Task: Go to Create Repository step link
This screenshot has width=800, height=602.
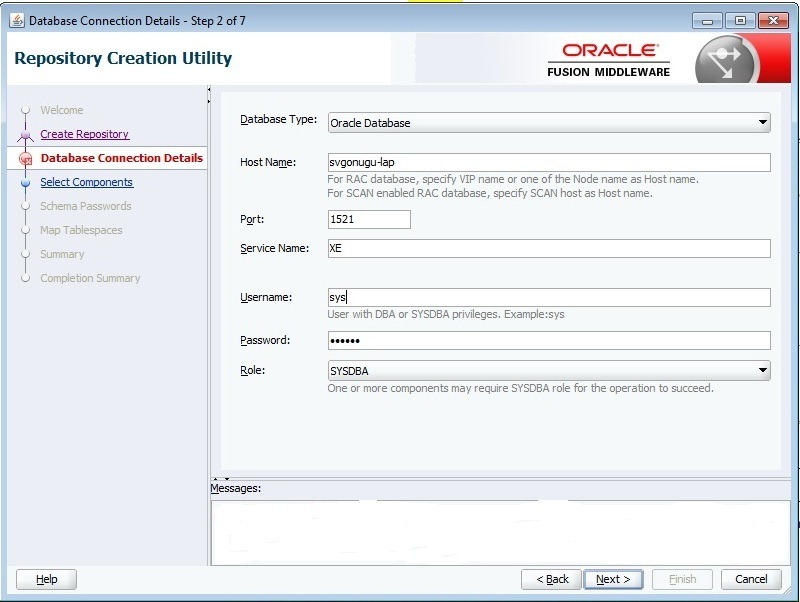Action: coord(84,134)
